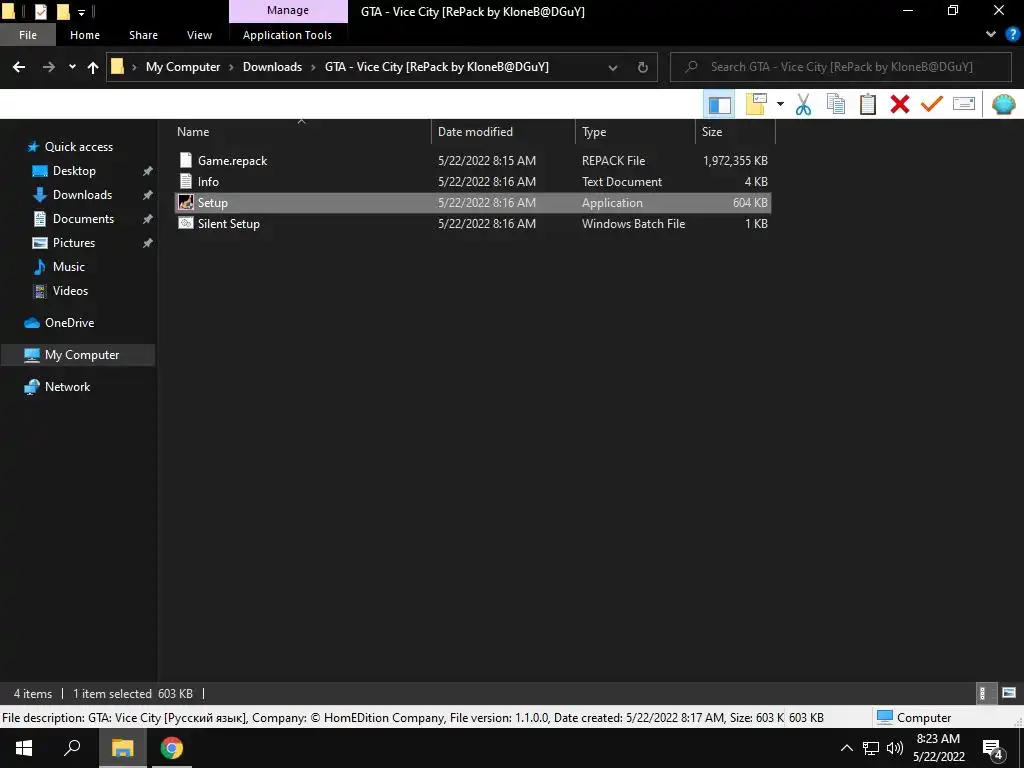Open Customize Quick Access Toolbar dropdown
The height and width of the screenshot is (768, 1024).
[x=82, y=12]
